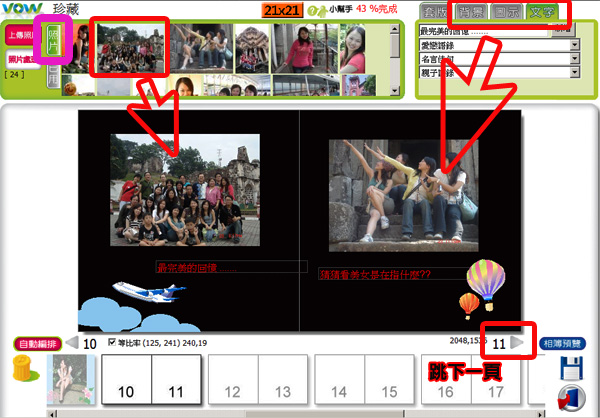The height and width of the screenshot is (418, 600).
Task: Click the 21x21 album size button
Action: coord(282,10)
